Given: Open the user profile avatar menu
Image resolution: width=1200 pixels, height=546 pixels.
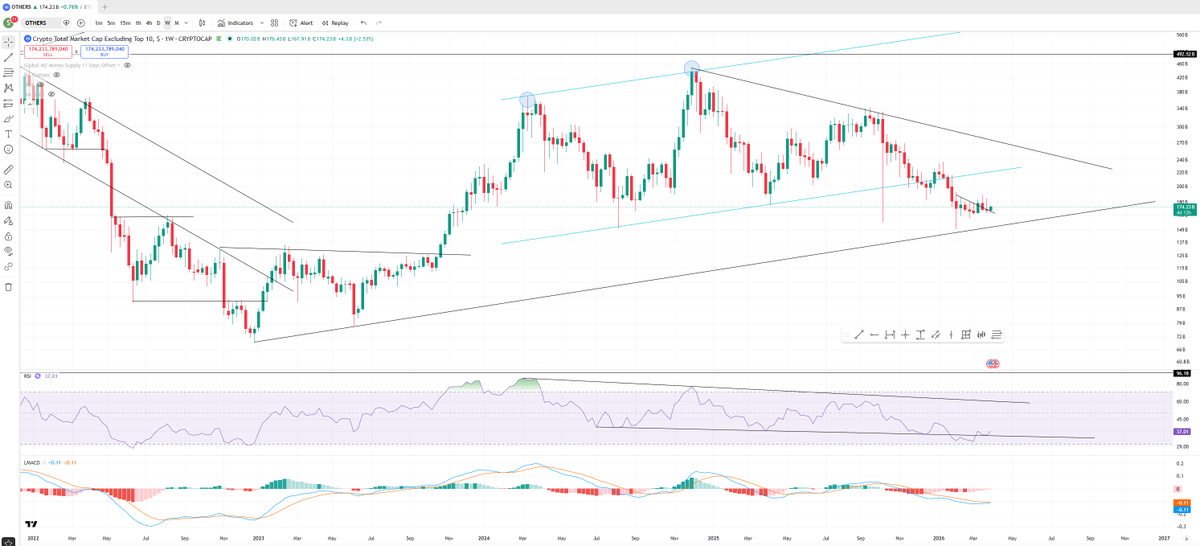Looking at the screenshot, I should pos(8,22).
